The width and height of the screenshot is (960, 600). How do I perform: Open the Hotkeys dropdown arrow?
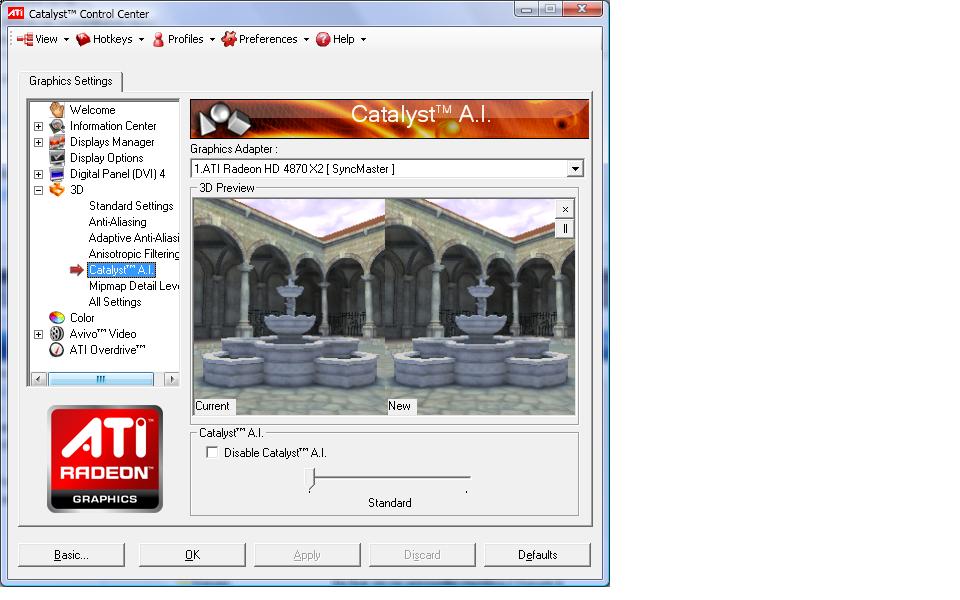pos(141,40)
